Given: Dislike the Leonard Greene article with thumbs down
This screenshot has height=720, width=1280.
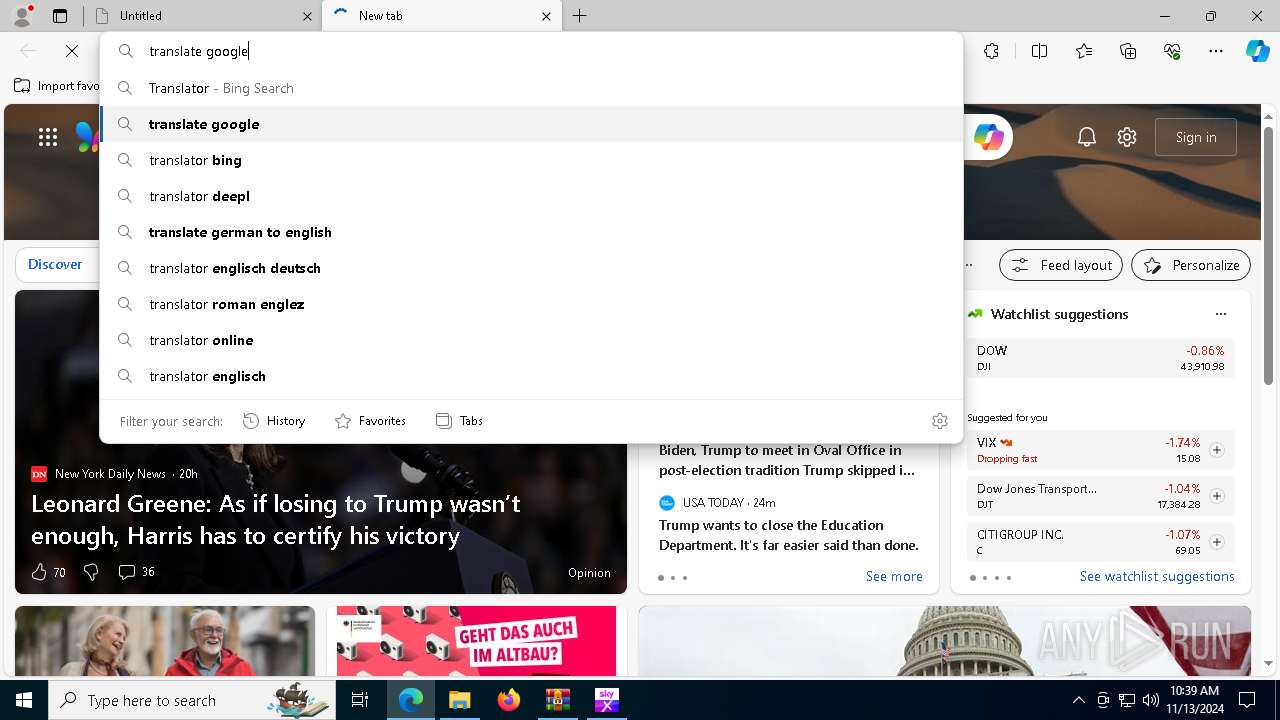Looking at the screenshot, I should (x=91, y=572).
